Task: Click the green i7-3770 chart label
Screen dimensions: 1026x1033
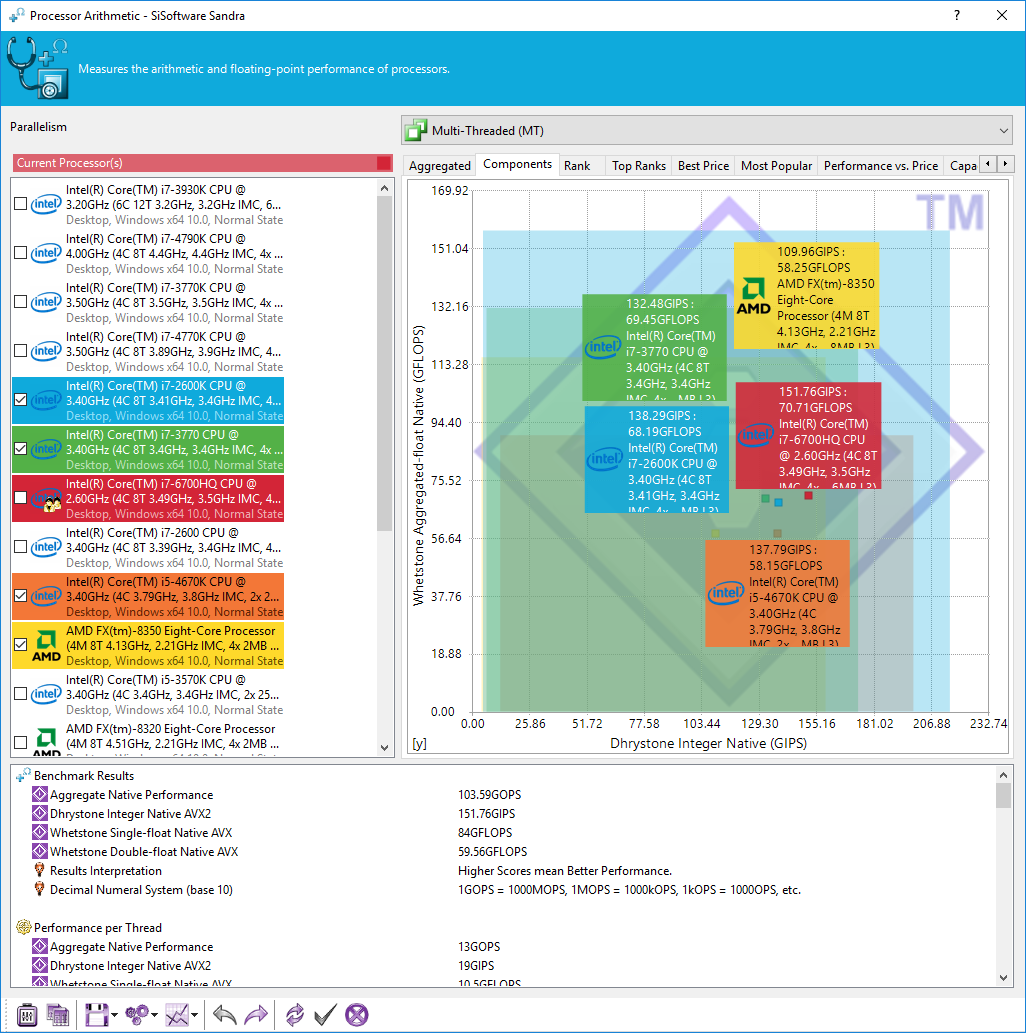Action: point(654,347)
